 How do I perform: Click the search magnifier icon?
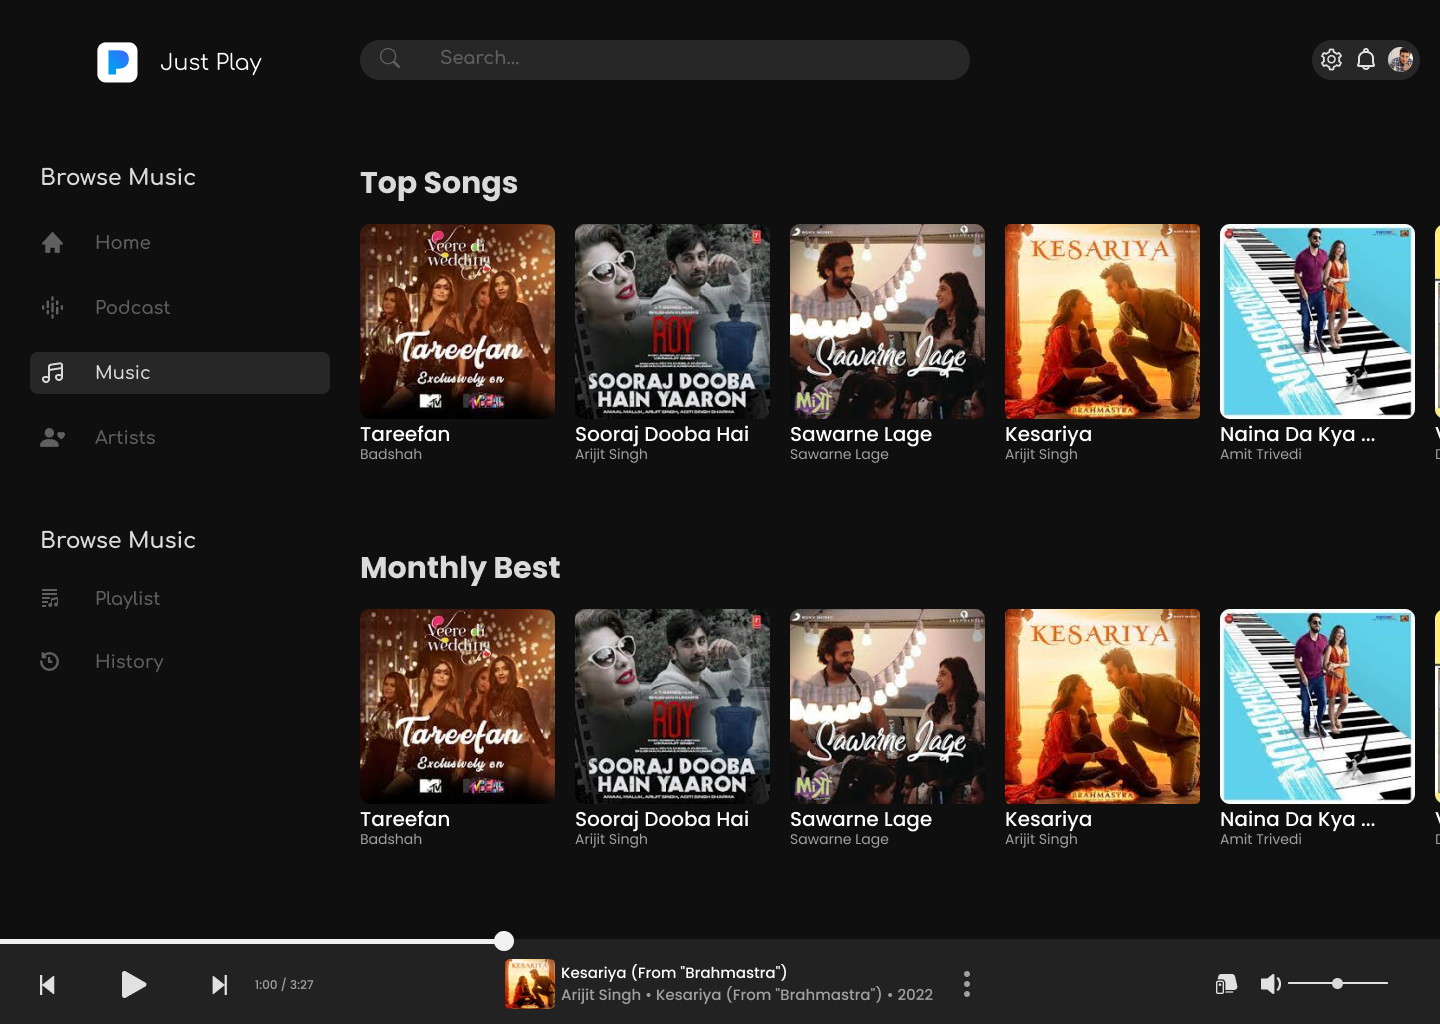pyautogui.click(x=390, y=58)
